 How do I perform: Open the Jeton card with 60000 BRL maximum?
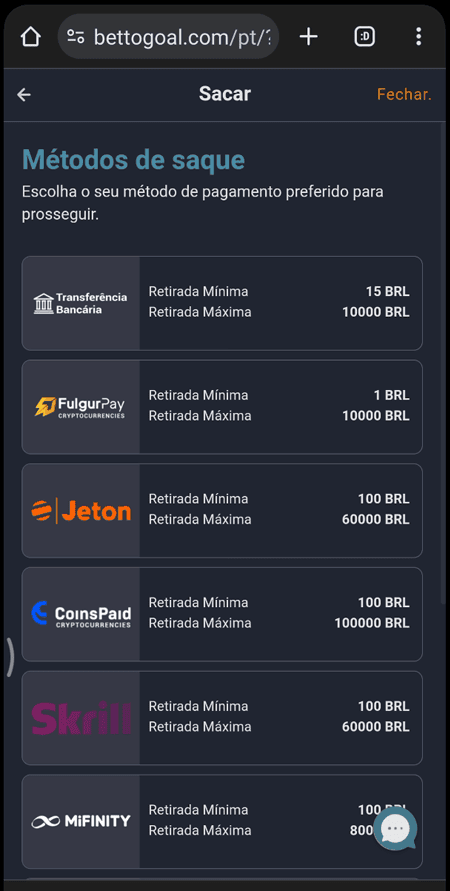tap(222, 510)
